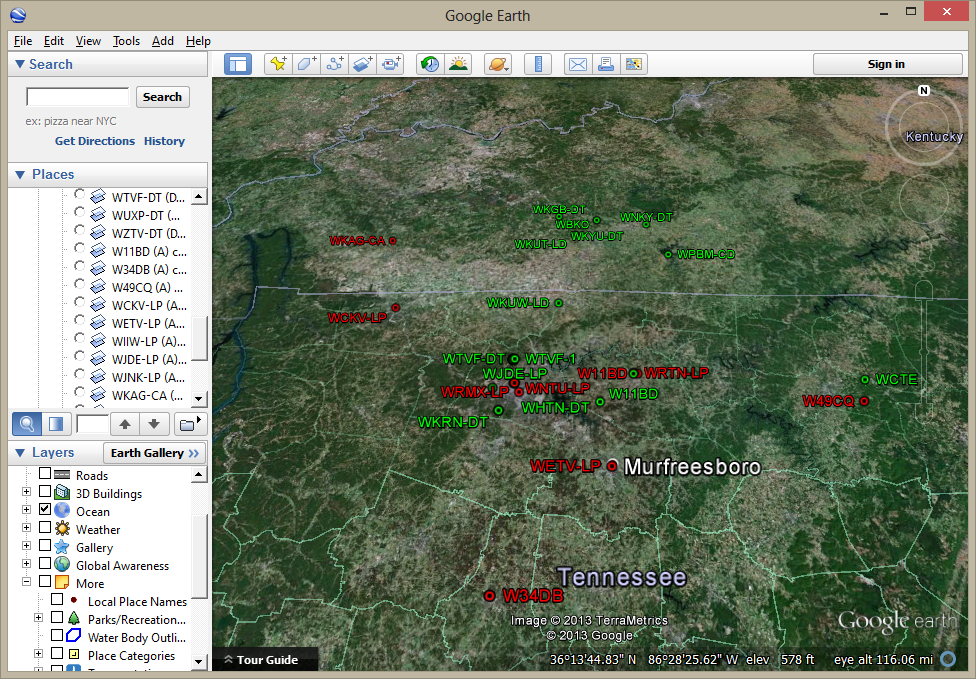Image resolution: width=976 pixels, height=679 pixels.
Task: Select the WTVF-DT radio button
Action: tap(79, 194)
